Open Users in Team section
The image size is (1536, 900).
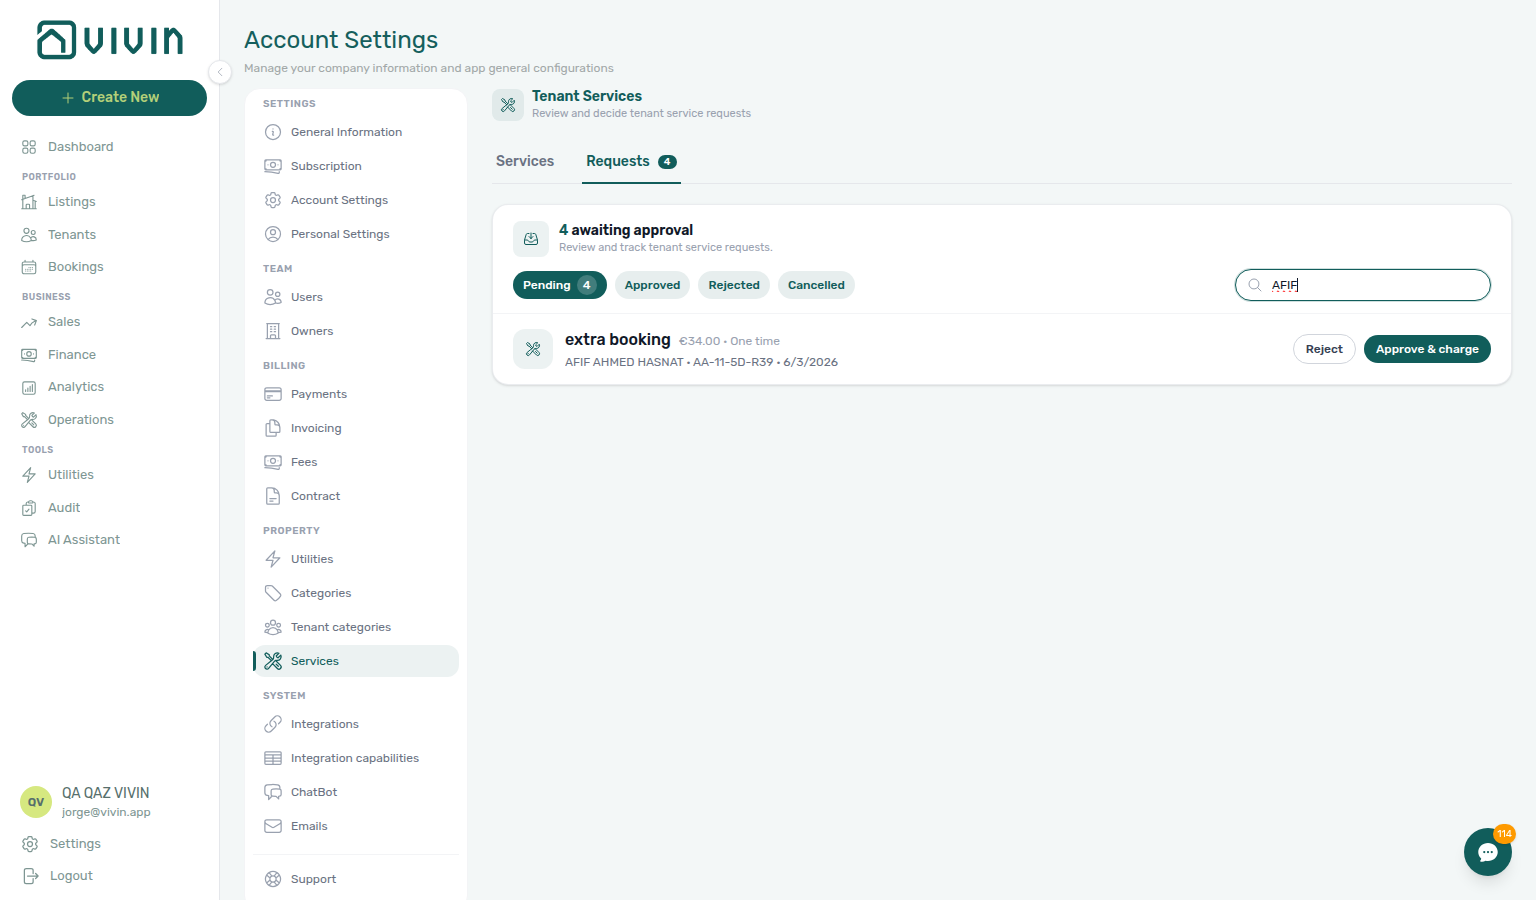coord(356,297)
